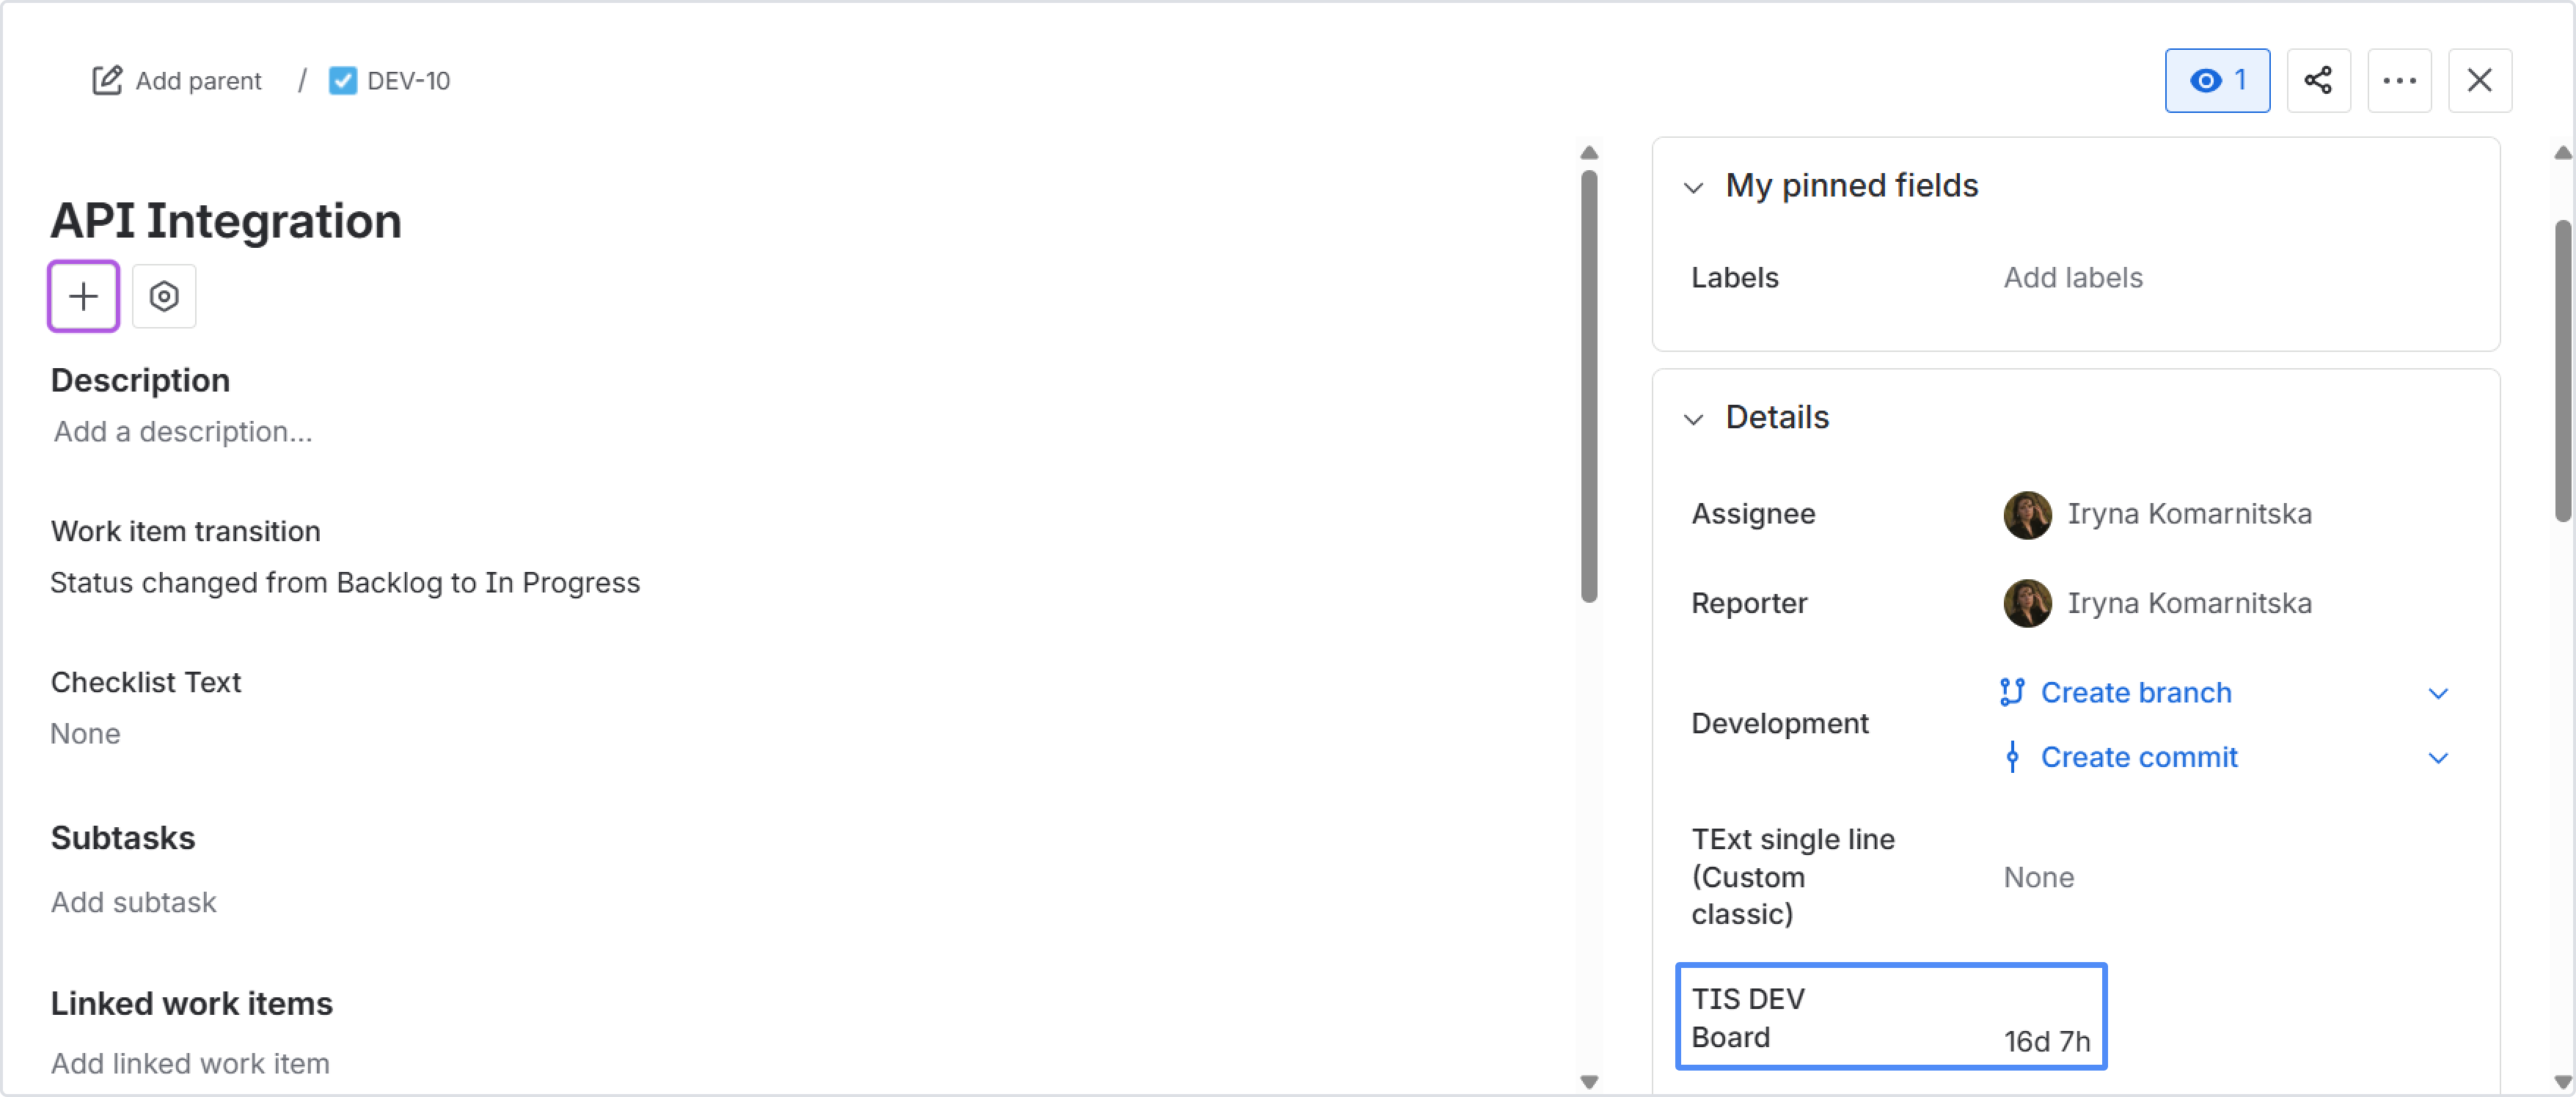Expand the Create commit dropdown arrow
The width and height of the screenshot is (2576, 1097).
(2438, 758)
